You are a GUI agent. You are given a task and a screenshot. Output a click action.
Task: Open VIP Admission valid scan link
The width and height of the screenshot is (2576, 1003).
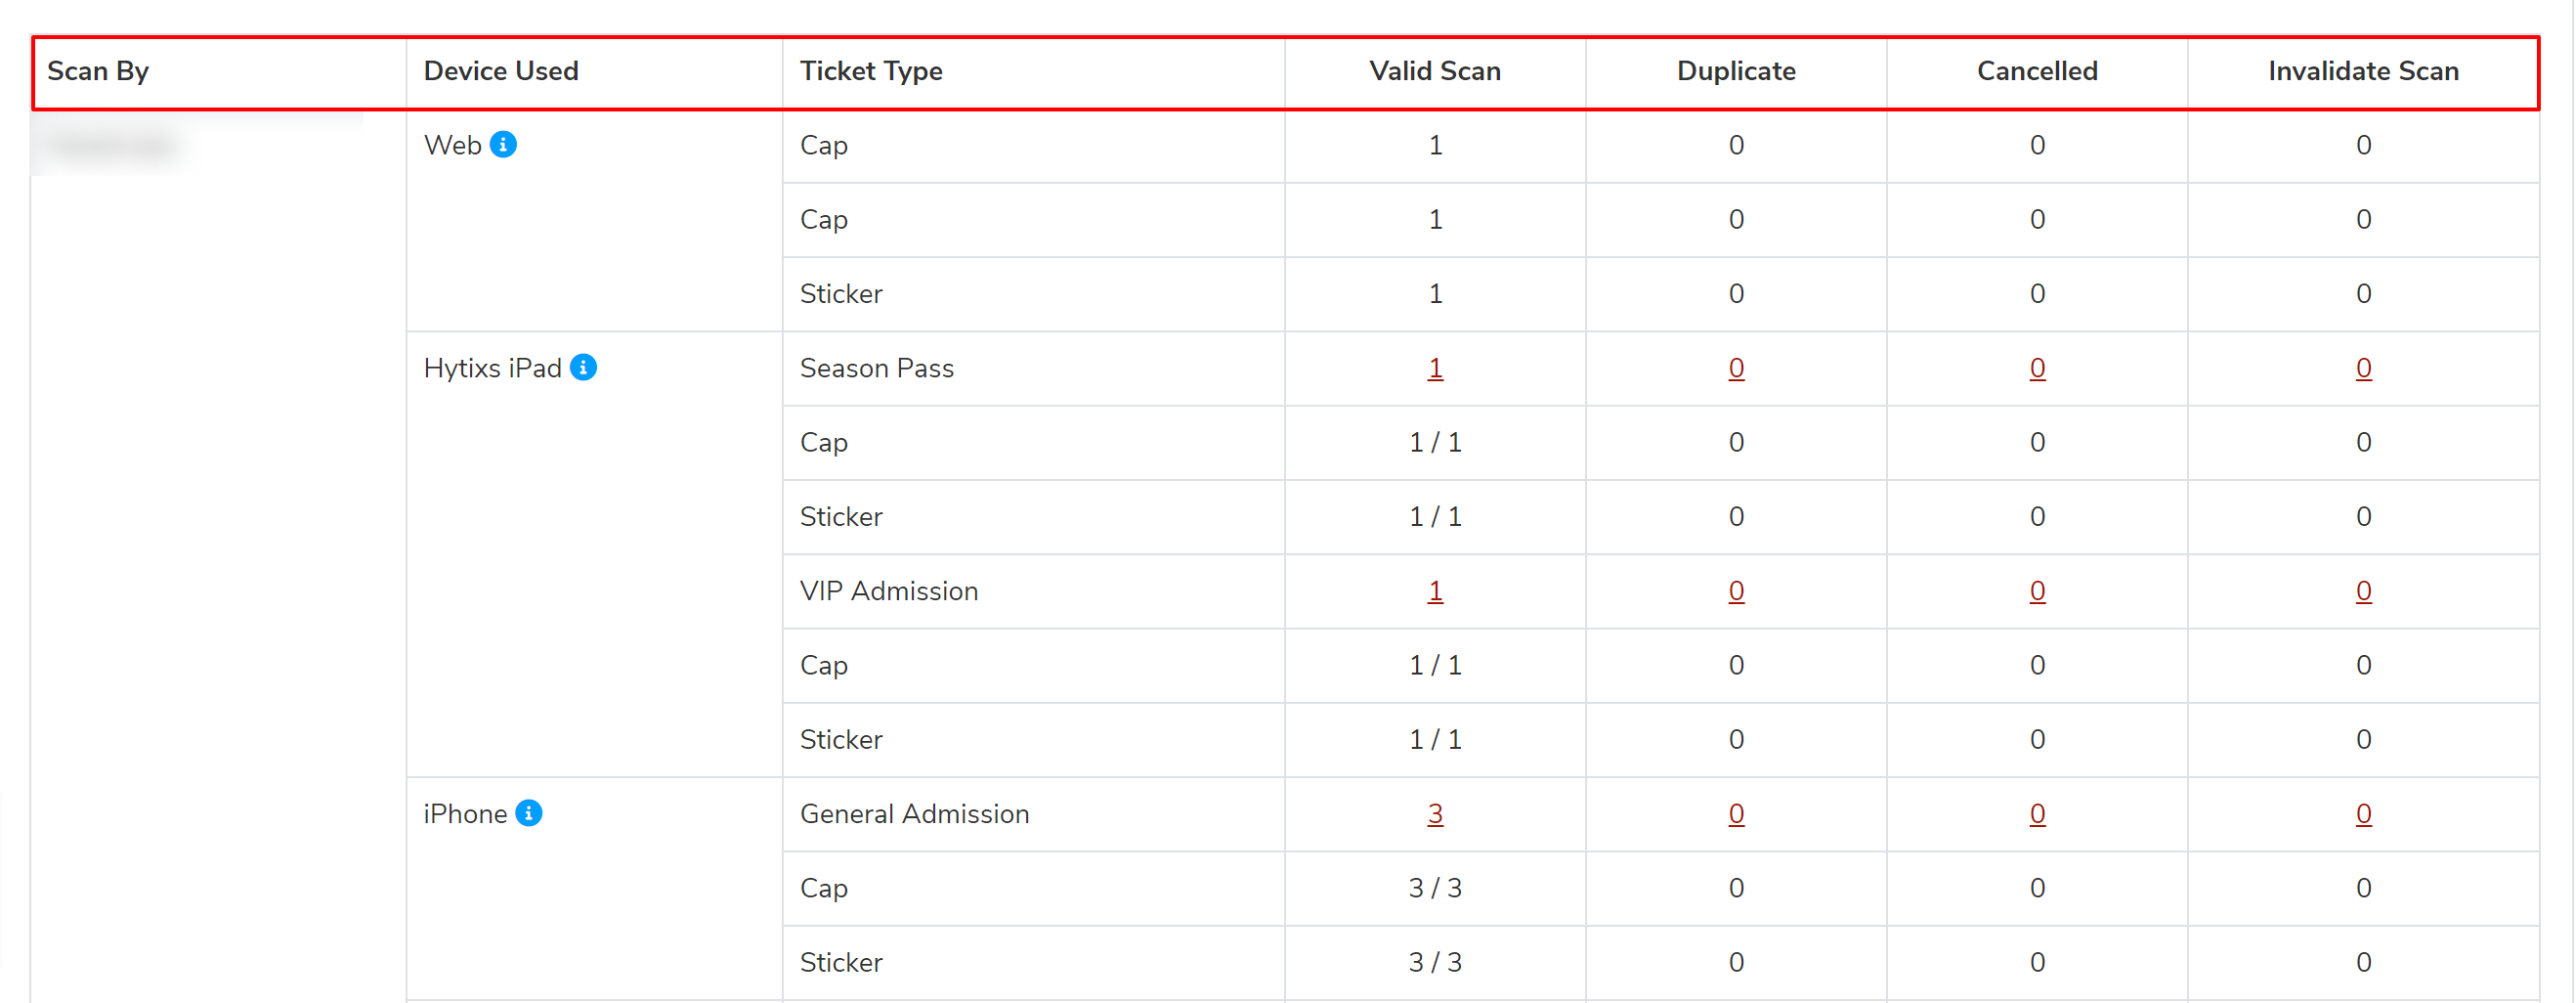click(1435, 591)
